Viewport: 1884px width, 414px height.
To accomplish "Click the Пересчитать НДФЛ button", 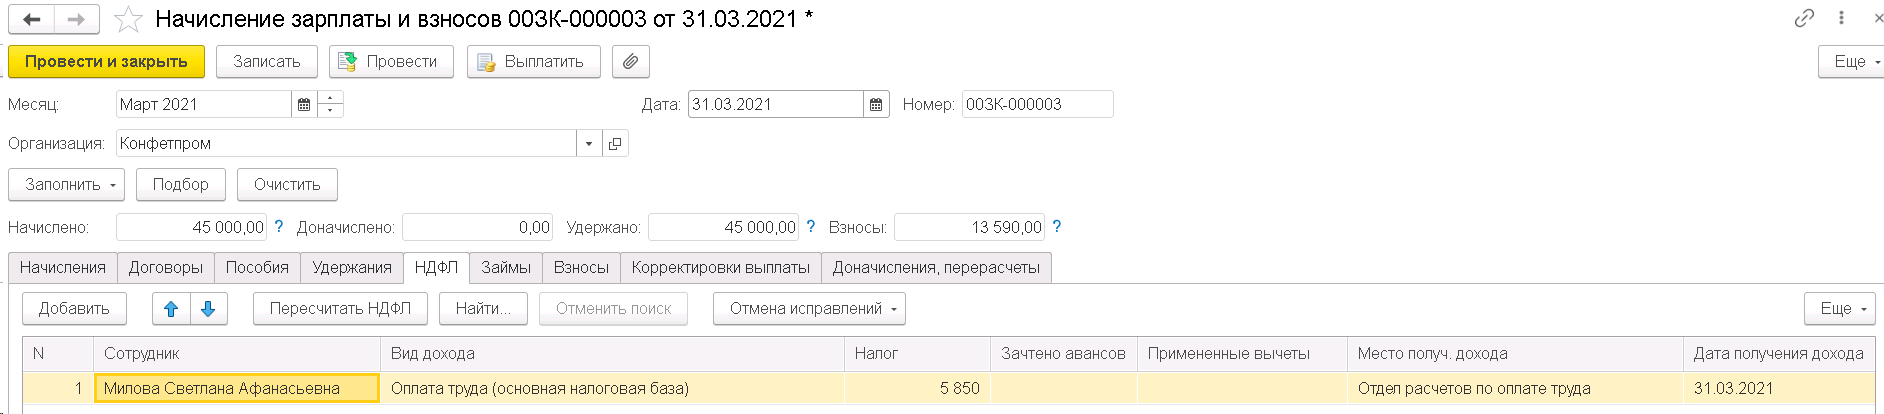I will pos(340,309).
